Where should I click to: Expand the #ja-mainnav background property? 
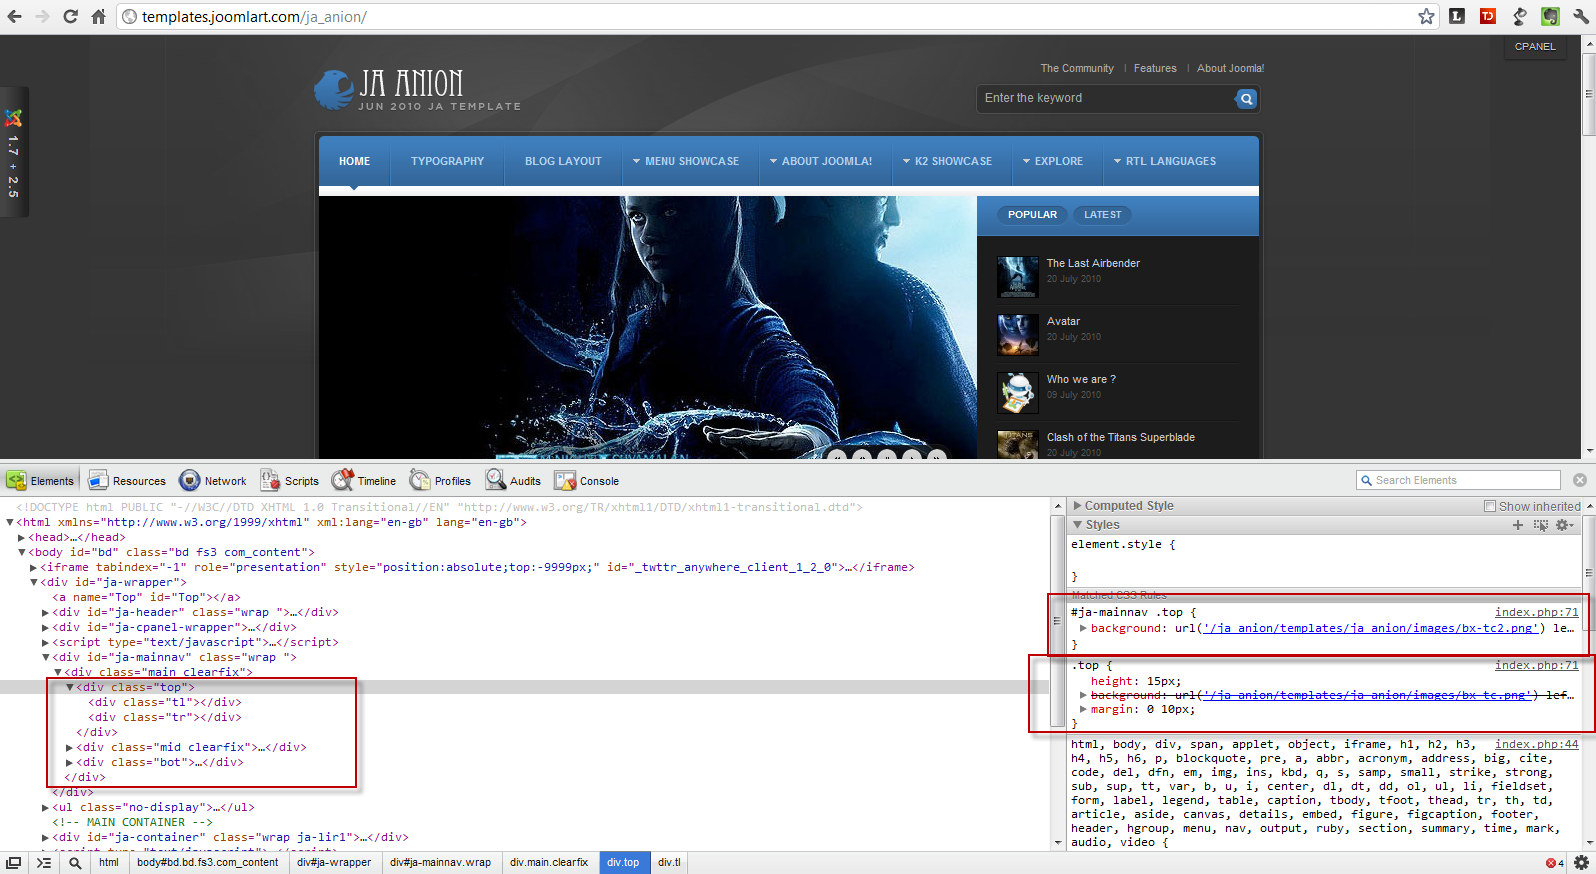tap(1083, 628)
